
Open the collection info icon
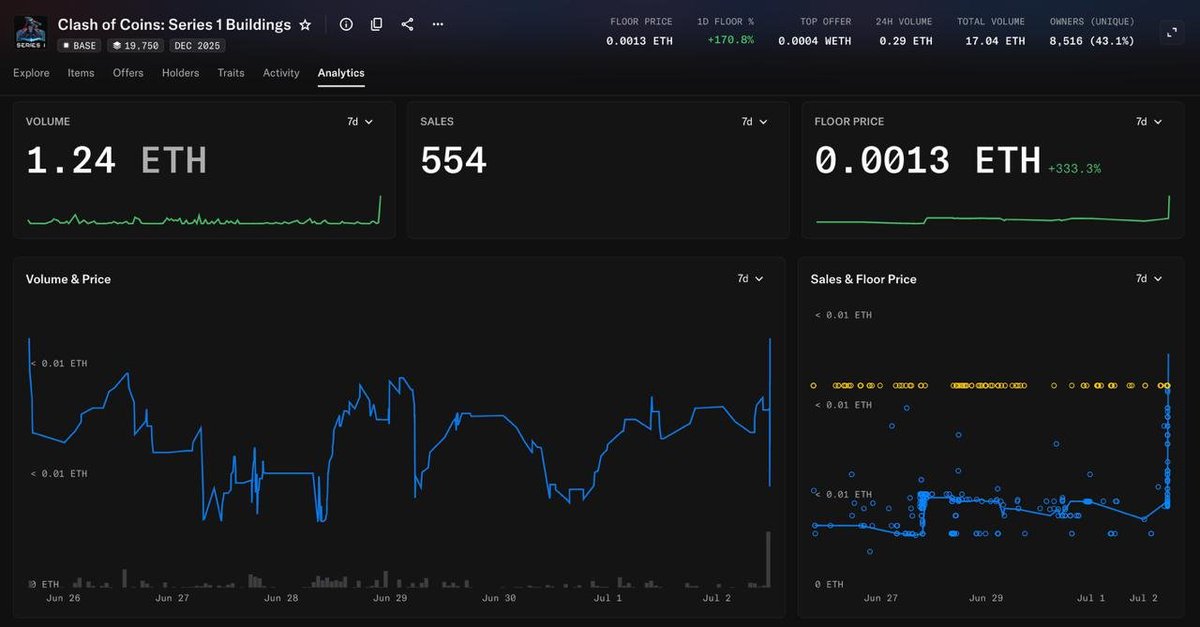click(346, 24)
